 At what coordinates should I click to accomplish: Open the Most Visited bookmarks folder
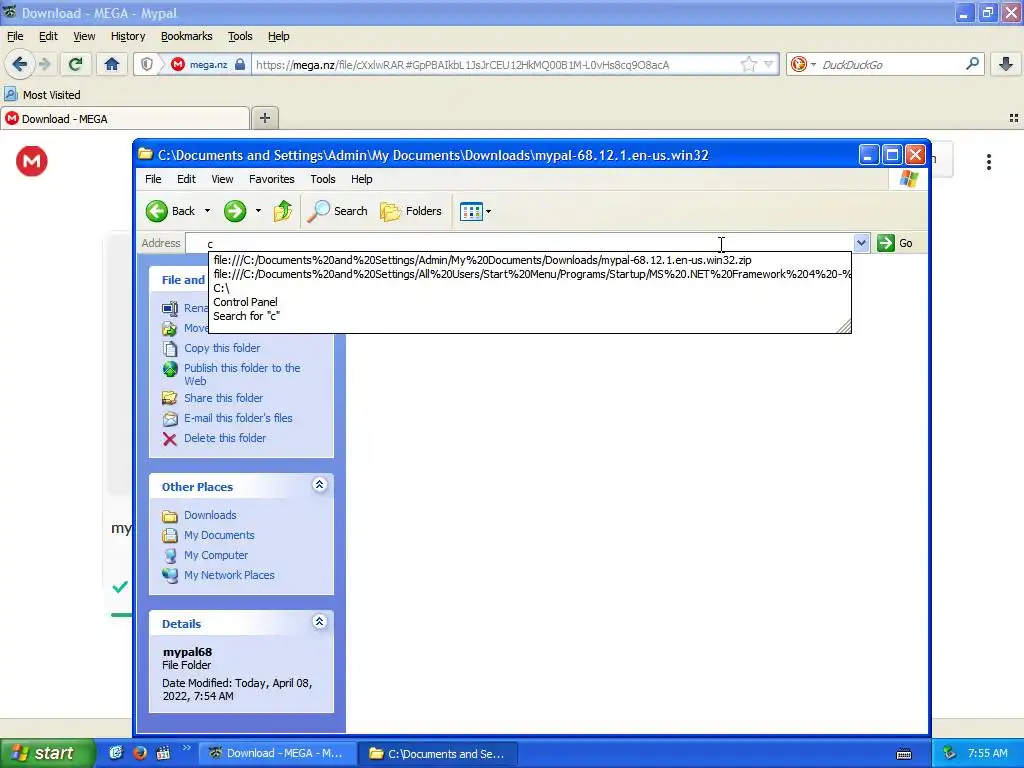click(42, 95)
